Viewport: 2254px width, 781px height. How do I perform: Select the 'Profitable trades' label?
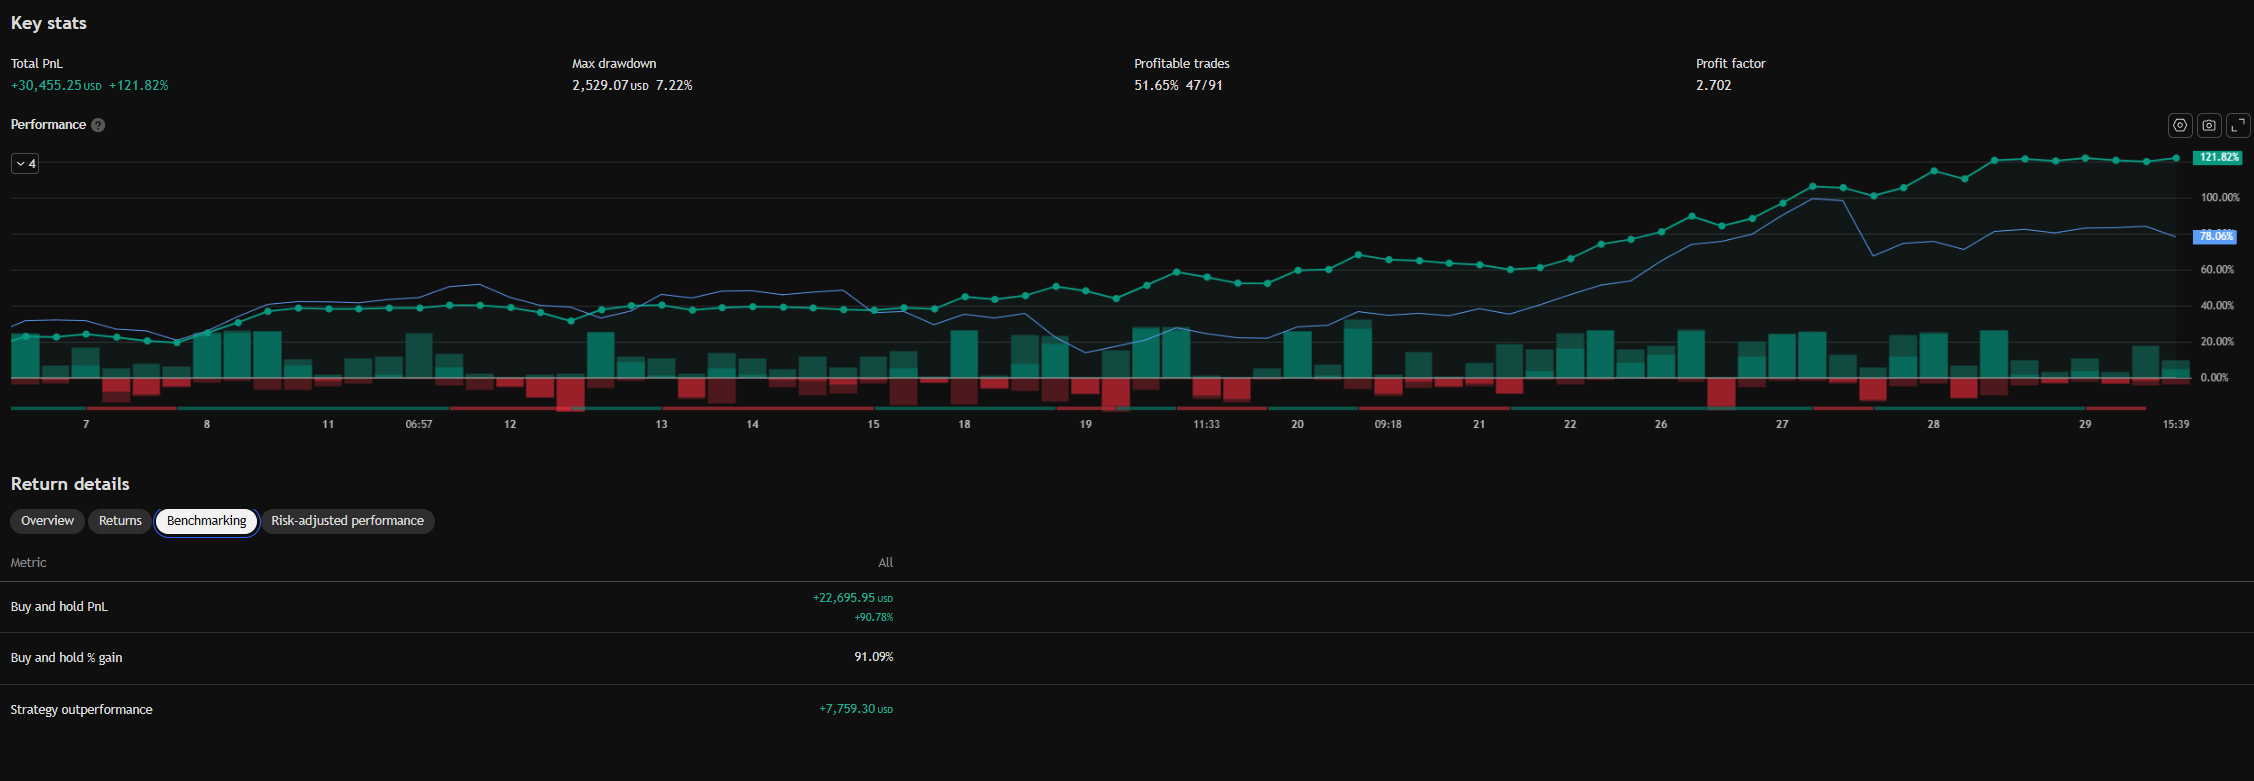tap(1181, 63)
